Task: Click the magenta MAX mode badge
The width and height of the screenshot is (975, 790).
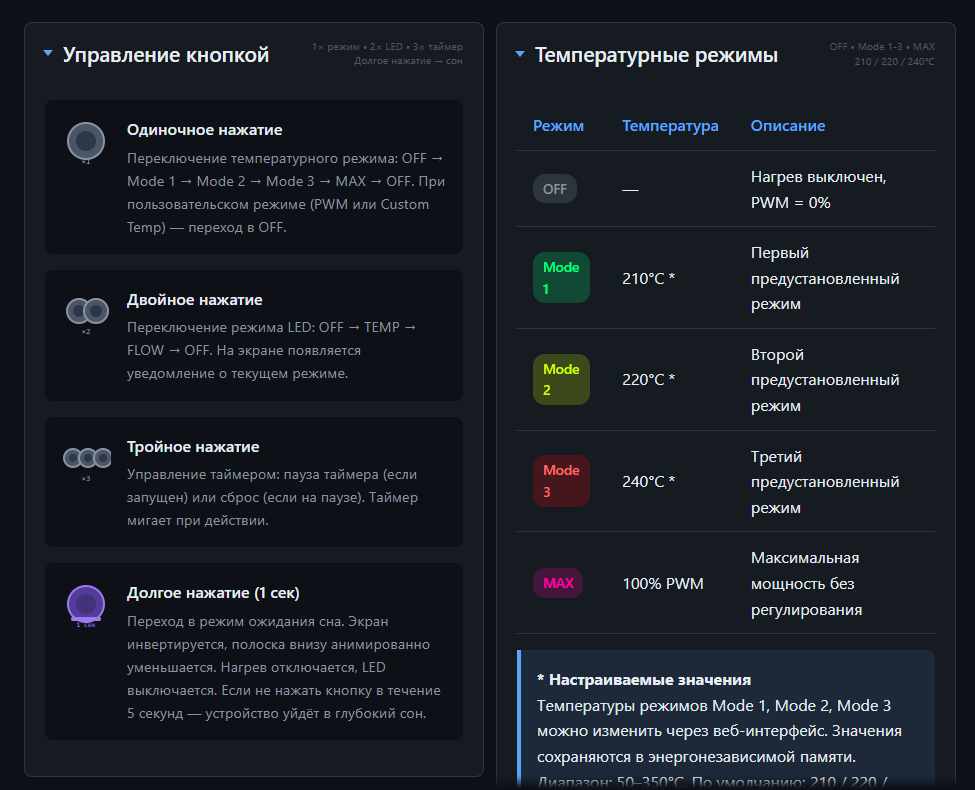Action: [558, 582]
